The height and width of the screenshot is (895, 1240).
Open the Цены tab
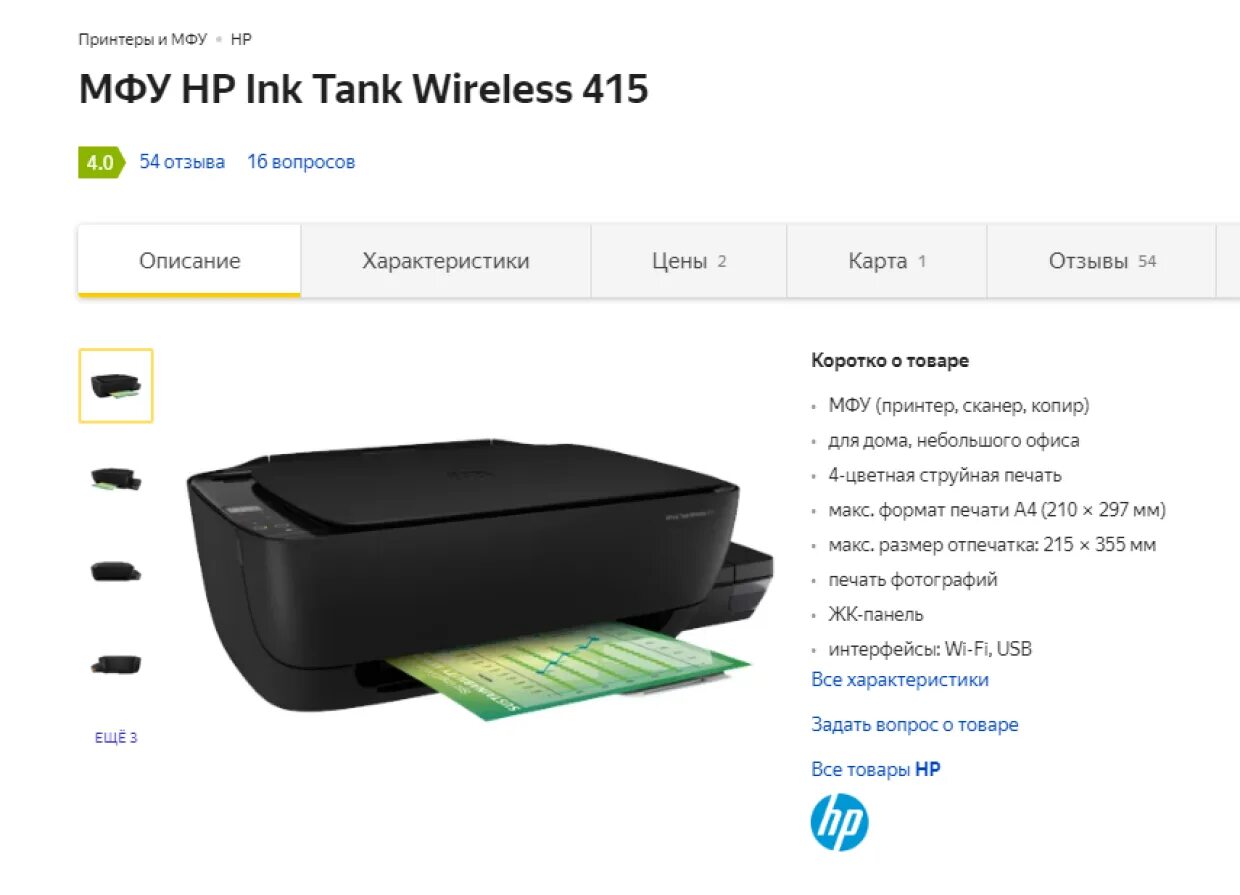689,261
